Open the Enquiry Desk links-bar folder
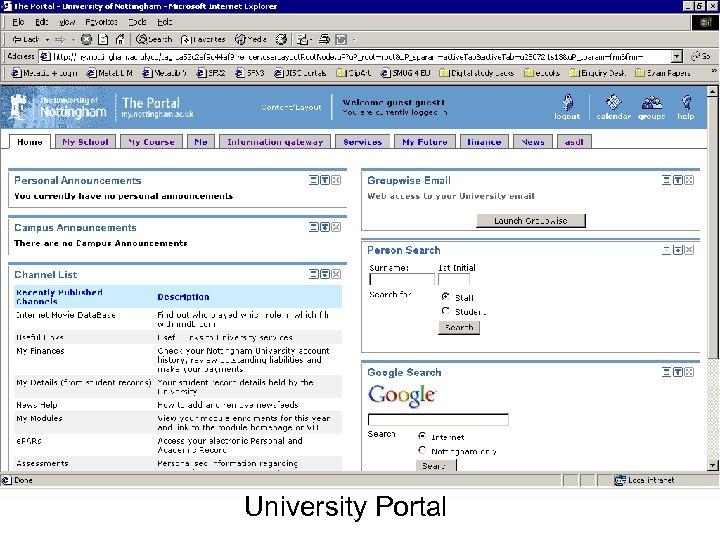The width and height of the screenshot is (720, 540). click(x=597, y=73)
